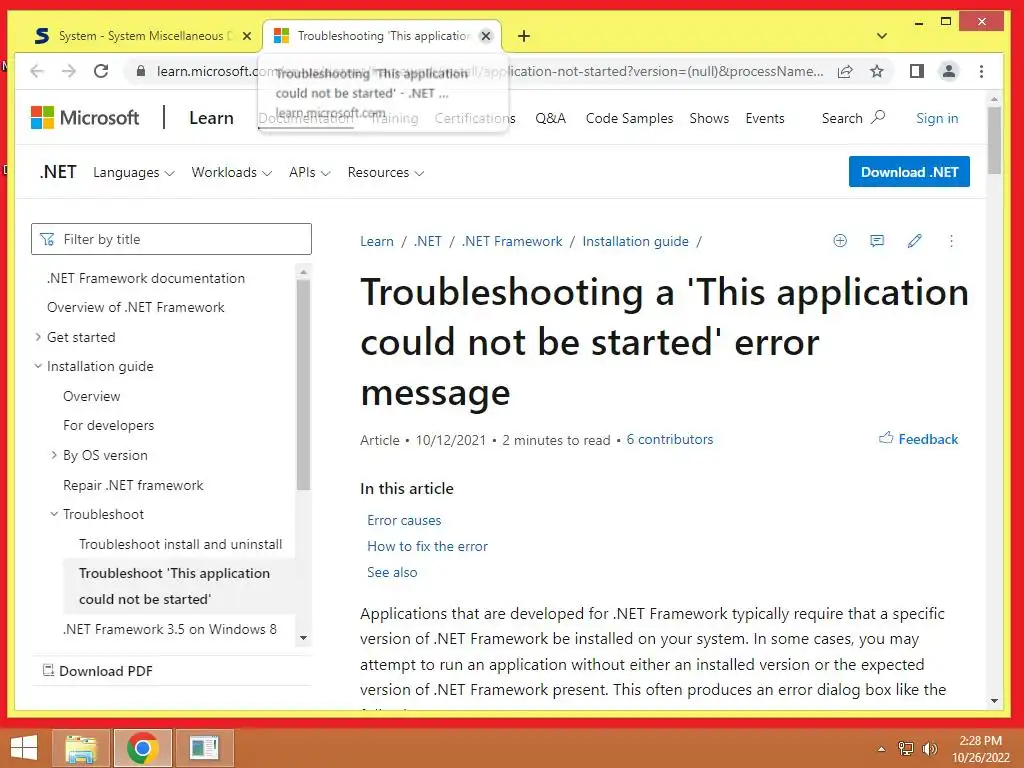Click the Search magnifier on Learn header

(878, 118)
